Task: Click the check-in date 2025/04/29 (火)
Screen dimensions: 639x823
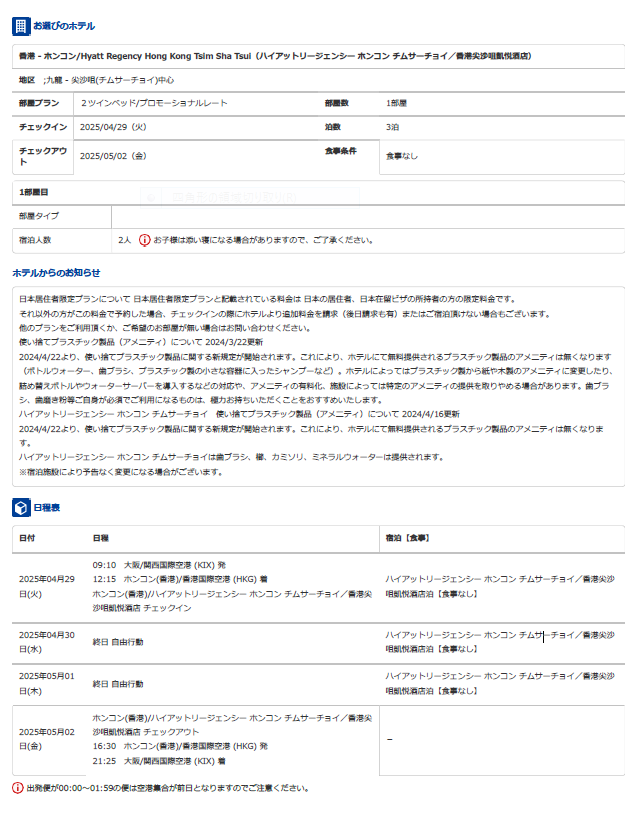Action: (x=113, y=127)
